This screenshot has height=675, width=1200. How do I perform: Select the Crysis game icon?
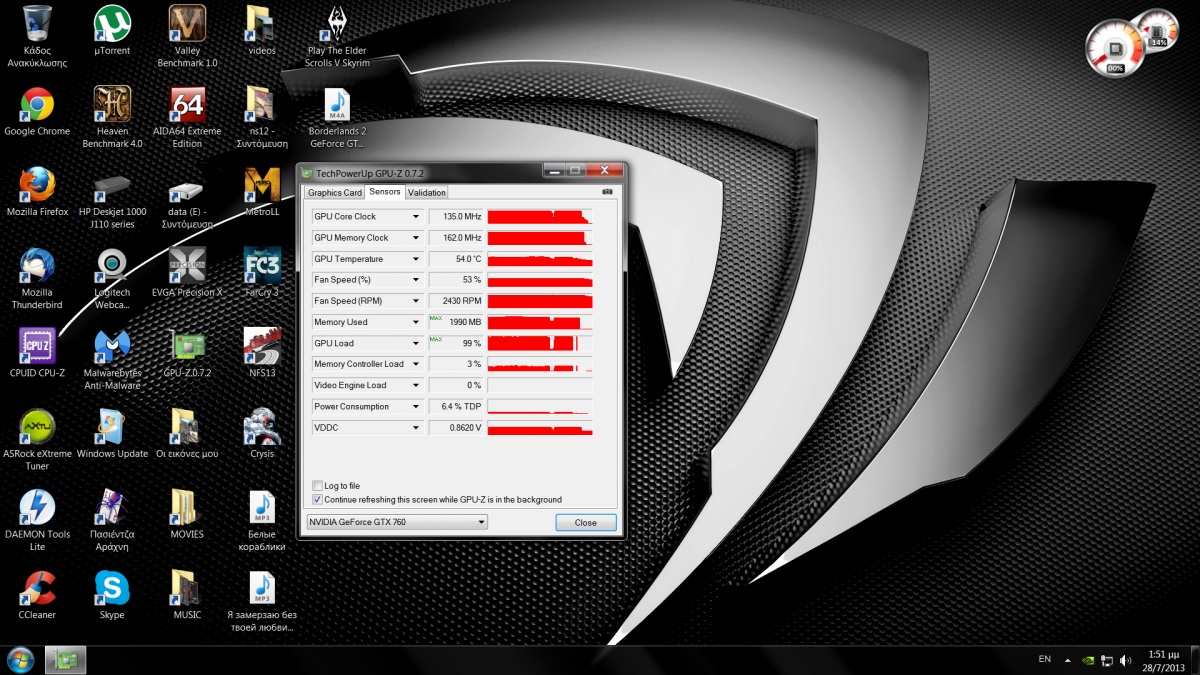tap(262, 434)
